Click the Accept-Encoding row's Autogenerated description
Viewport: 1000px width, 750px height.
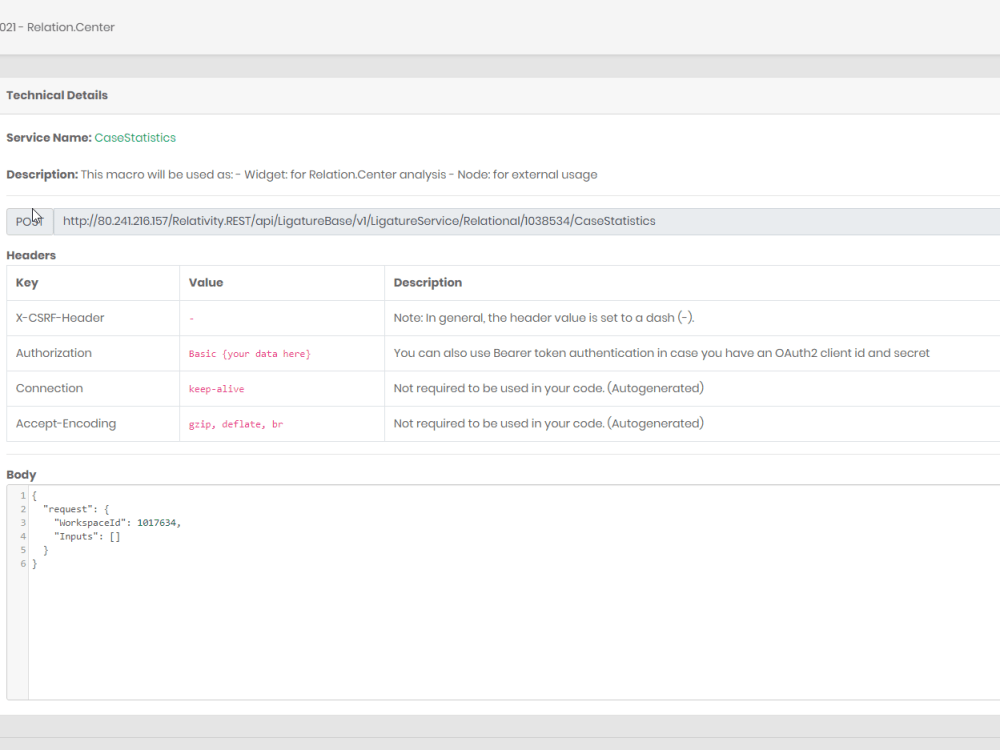(548, 423)
